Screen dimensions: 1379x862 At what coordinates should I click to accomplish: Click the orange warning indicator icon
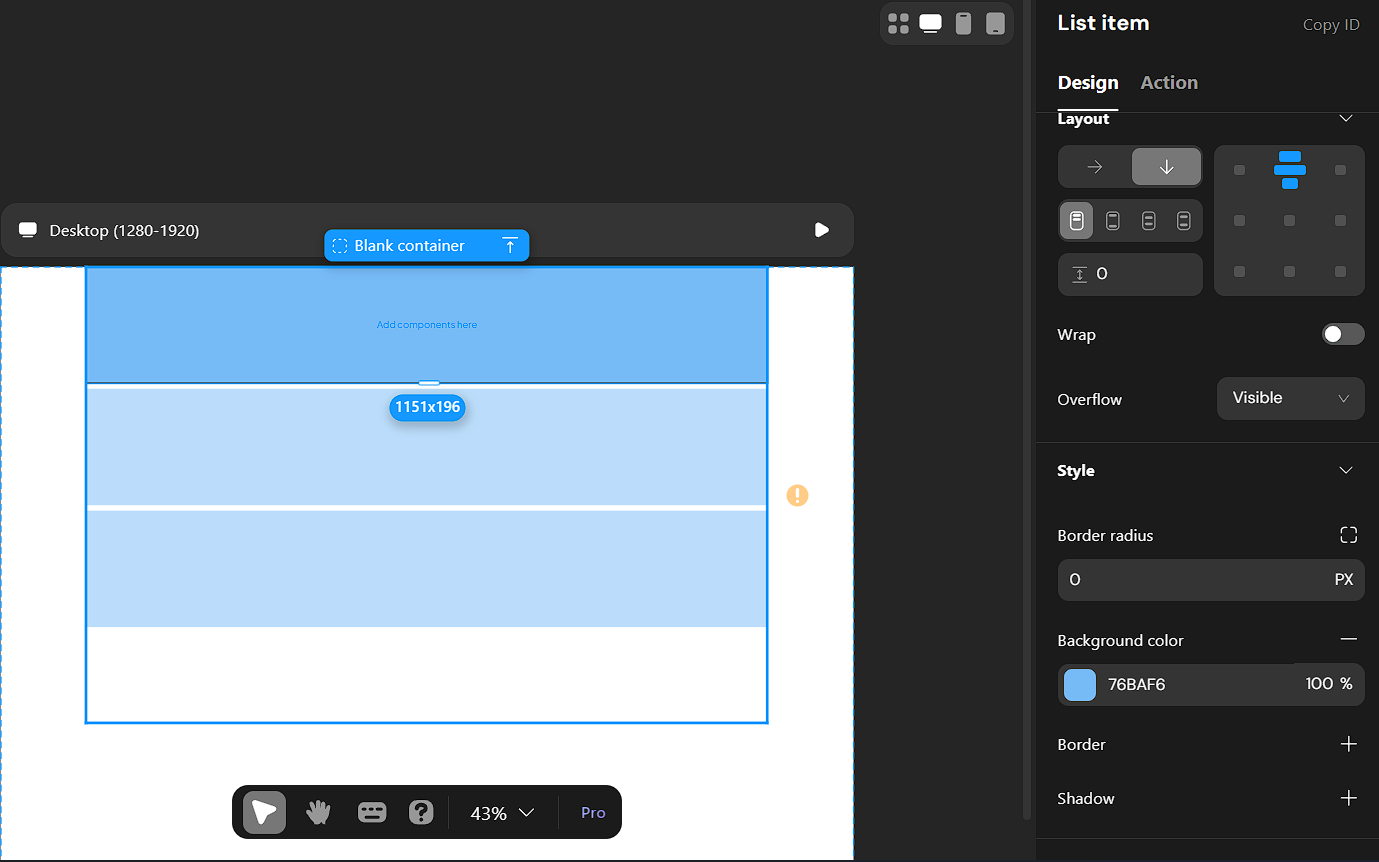click(x=797, y=495)
